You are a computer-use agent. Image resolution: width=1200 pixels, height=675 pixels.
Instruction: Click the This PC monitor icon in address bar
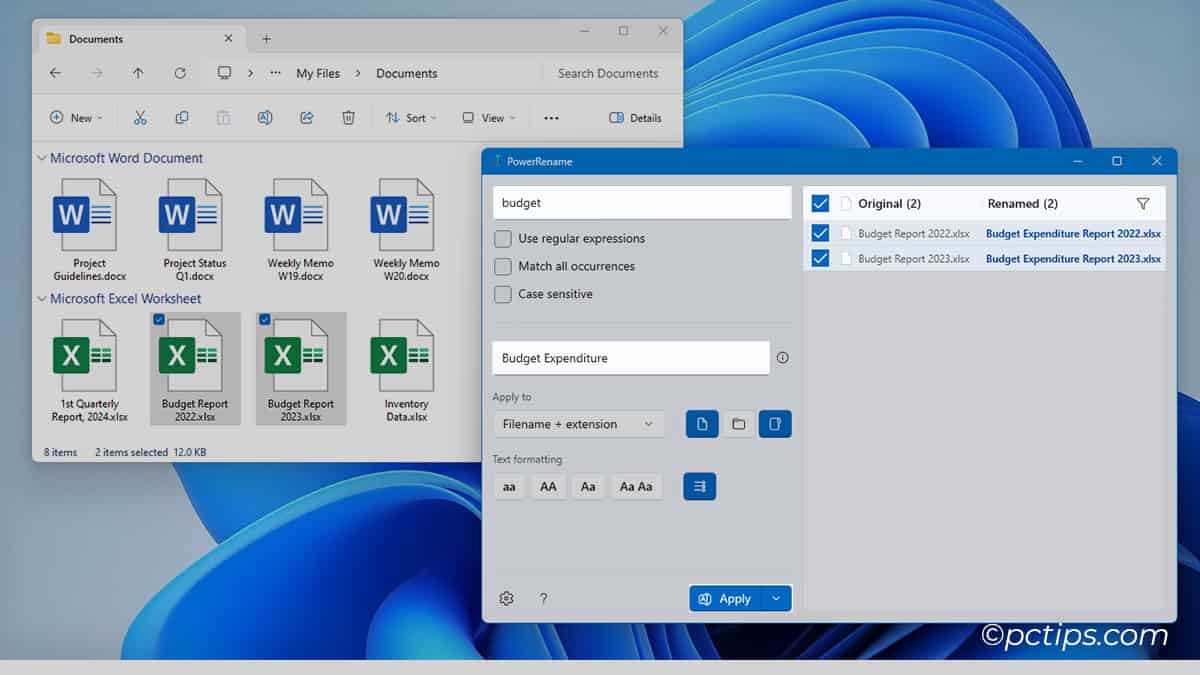[x=225, y=73]
